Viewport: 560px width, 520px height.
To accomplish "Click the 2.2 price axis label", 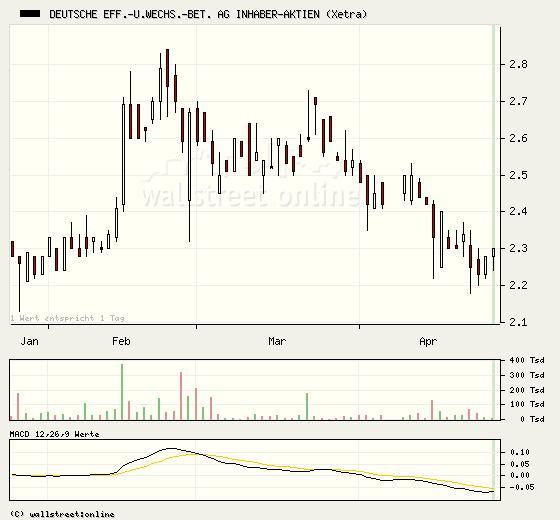I will [x=519, y=285].
